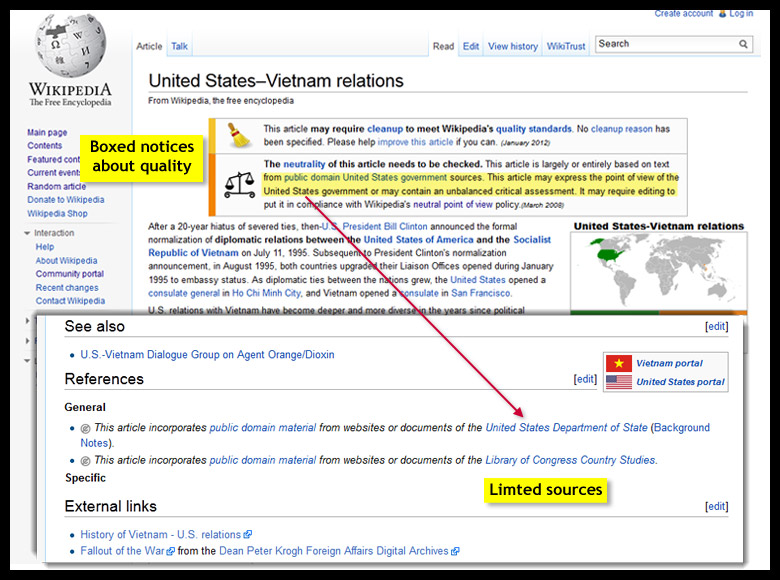Edit the See also section

[x=716, y=327]
